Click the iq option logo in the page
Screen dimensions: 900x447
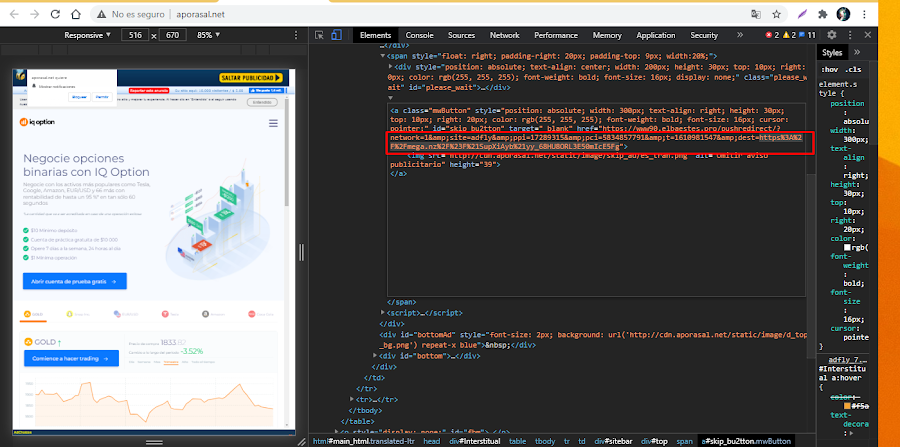tap(37, 122)
